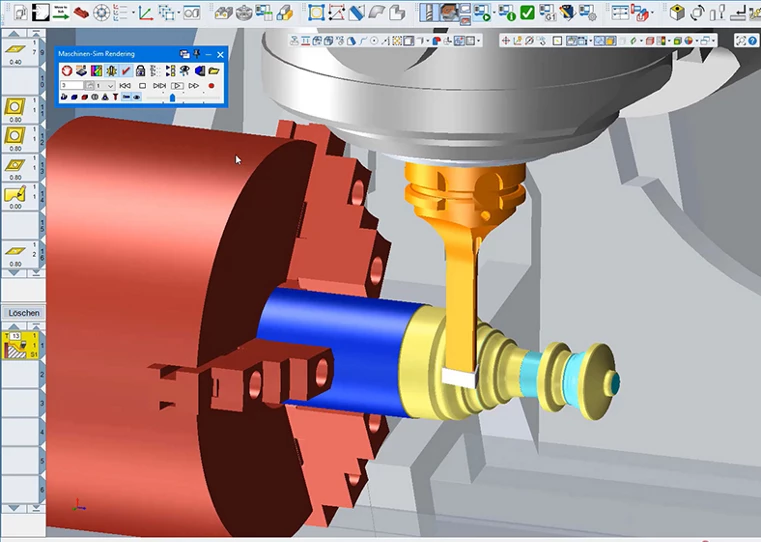Select the first rhombic insert tool tile 0.40
Viewport: 761px width, 542px height.
tap(16, 52)
